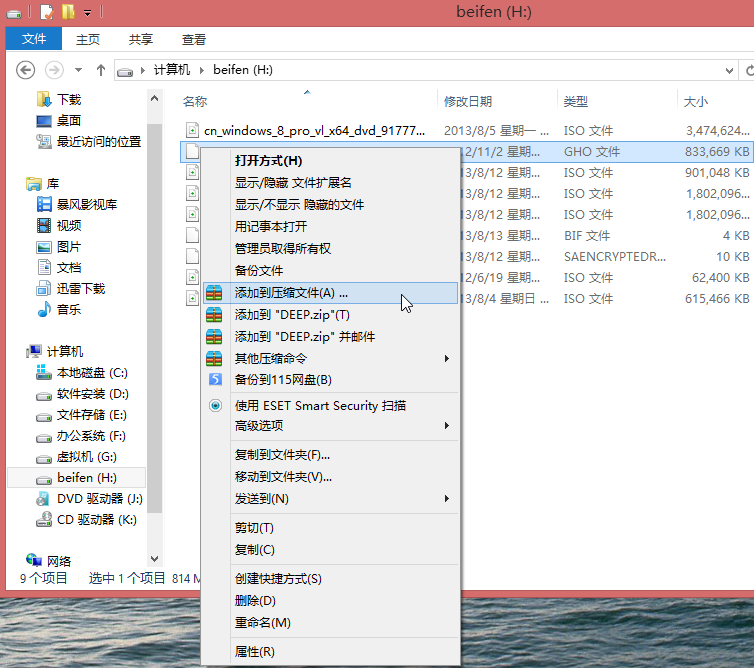Choose 删除(D) from the context menu
754x668 pixels.
[330, 601]
